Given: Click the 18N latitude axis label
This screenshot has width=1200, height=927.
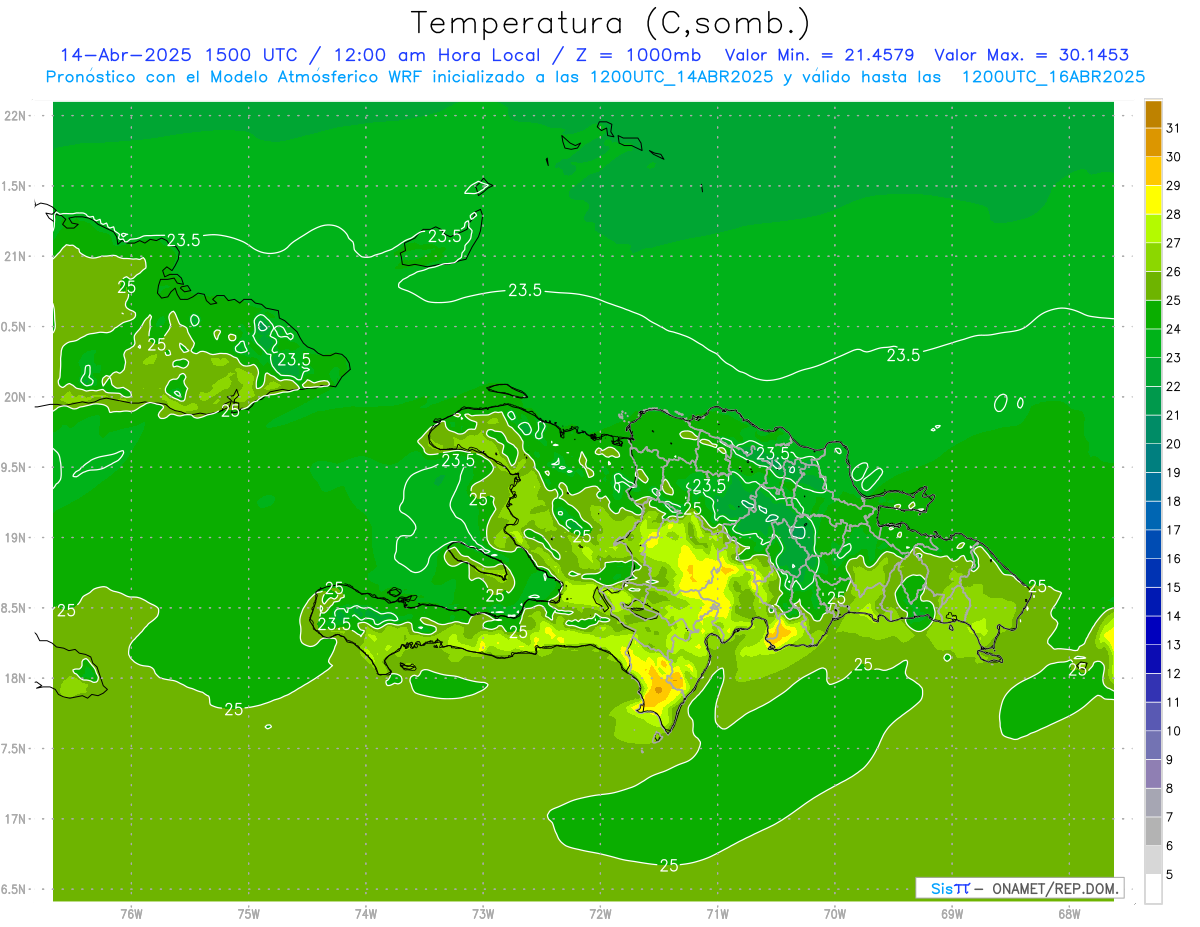Looking at the screenshot, I should tap(16, 678).
